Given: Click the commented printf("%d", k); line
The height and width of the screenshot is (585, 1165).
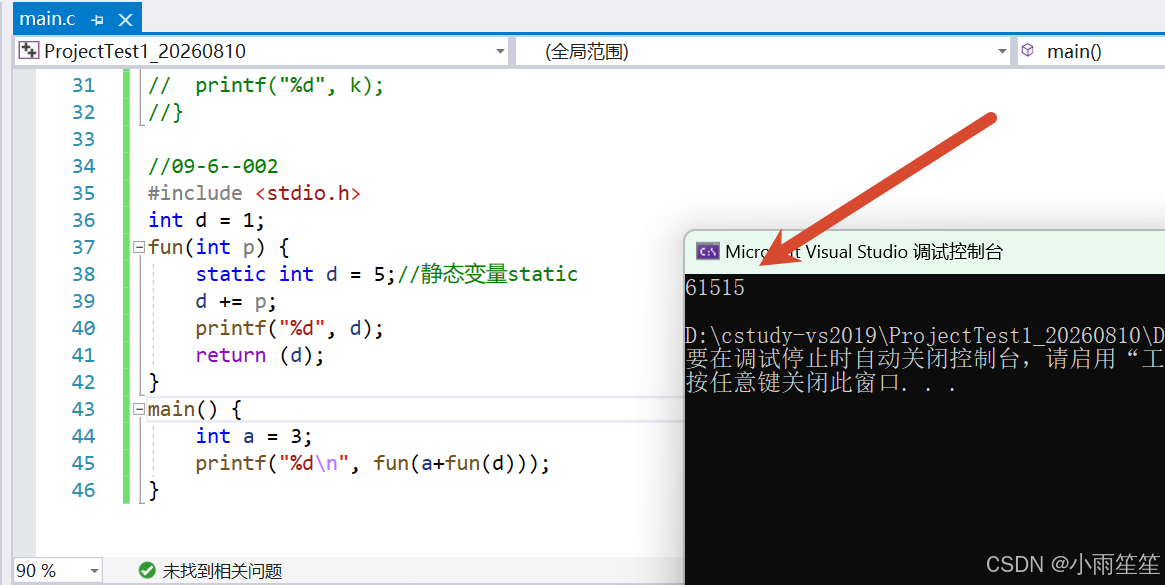Looking at the screenshot, I should coord(266,85).
